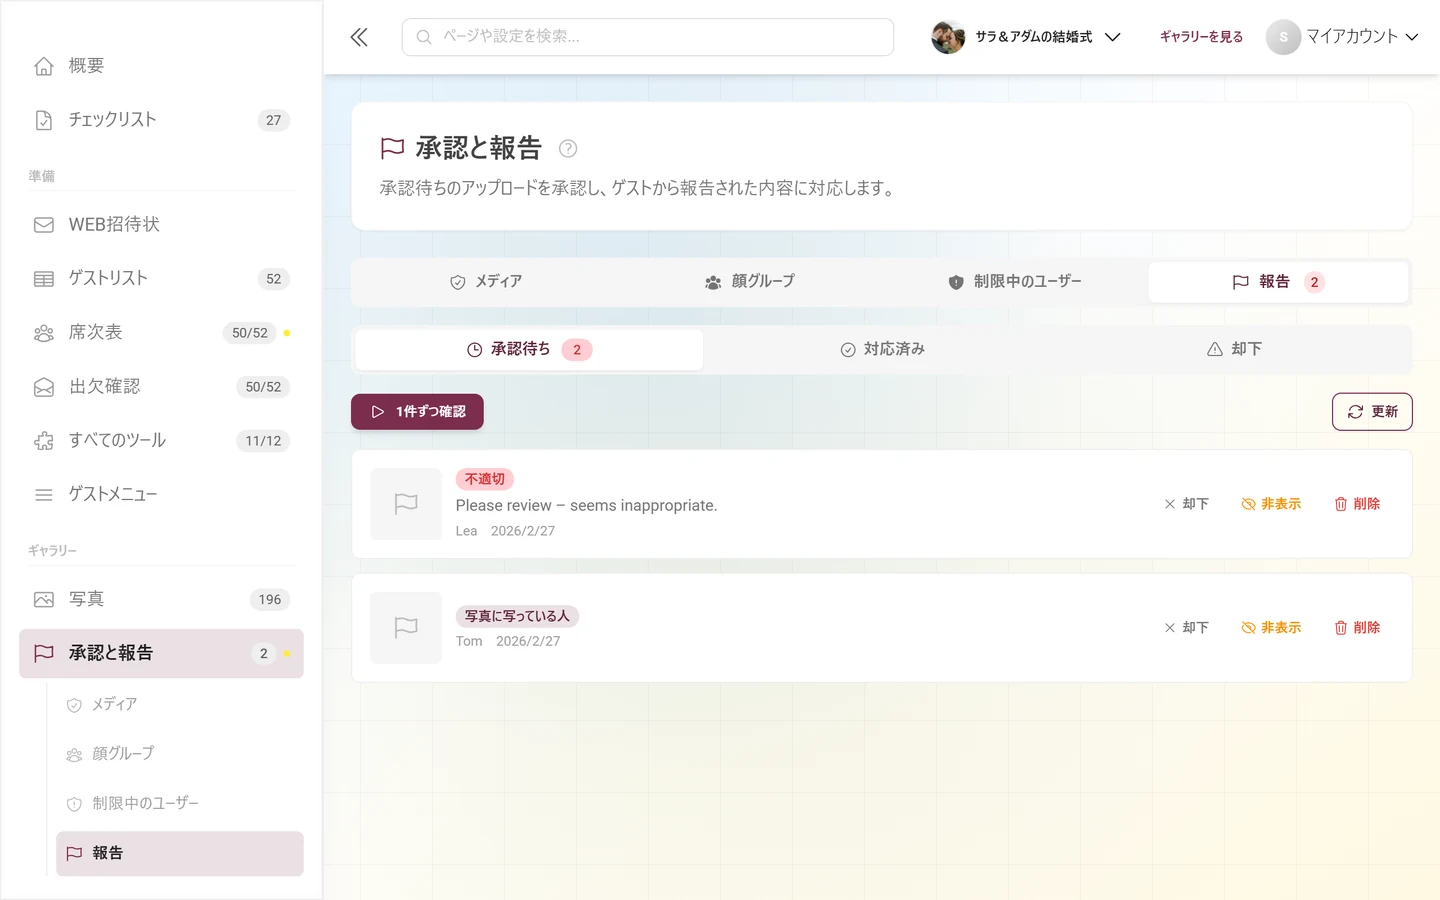This screenshot has width=1440, height=900.
Task: Click the 写真に写っている人 tag
Action: (x=517, y=617)
